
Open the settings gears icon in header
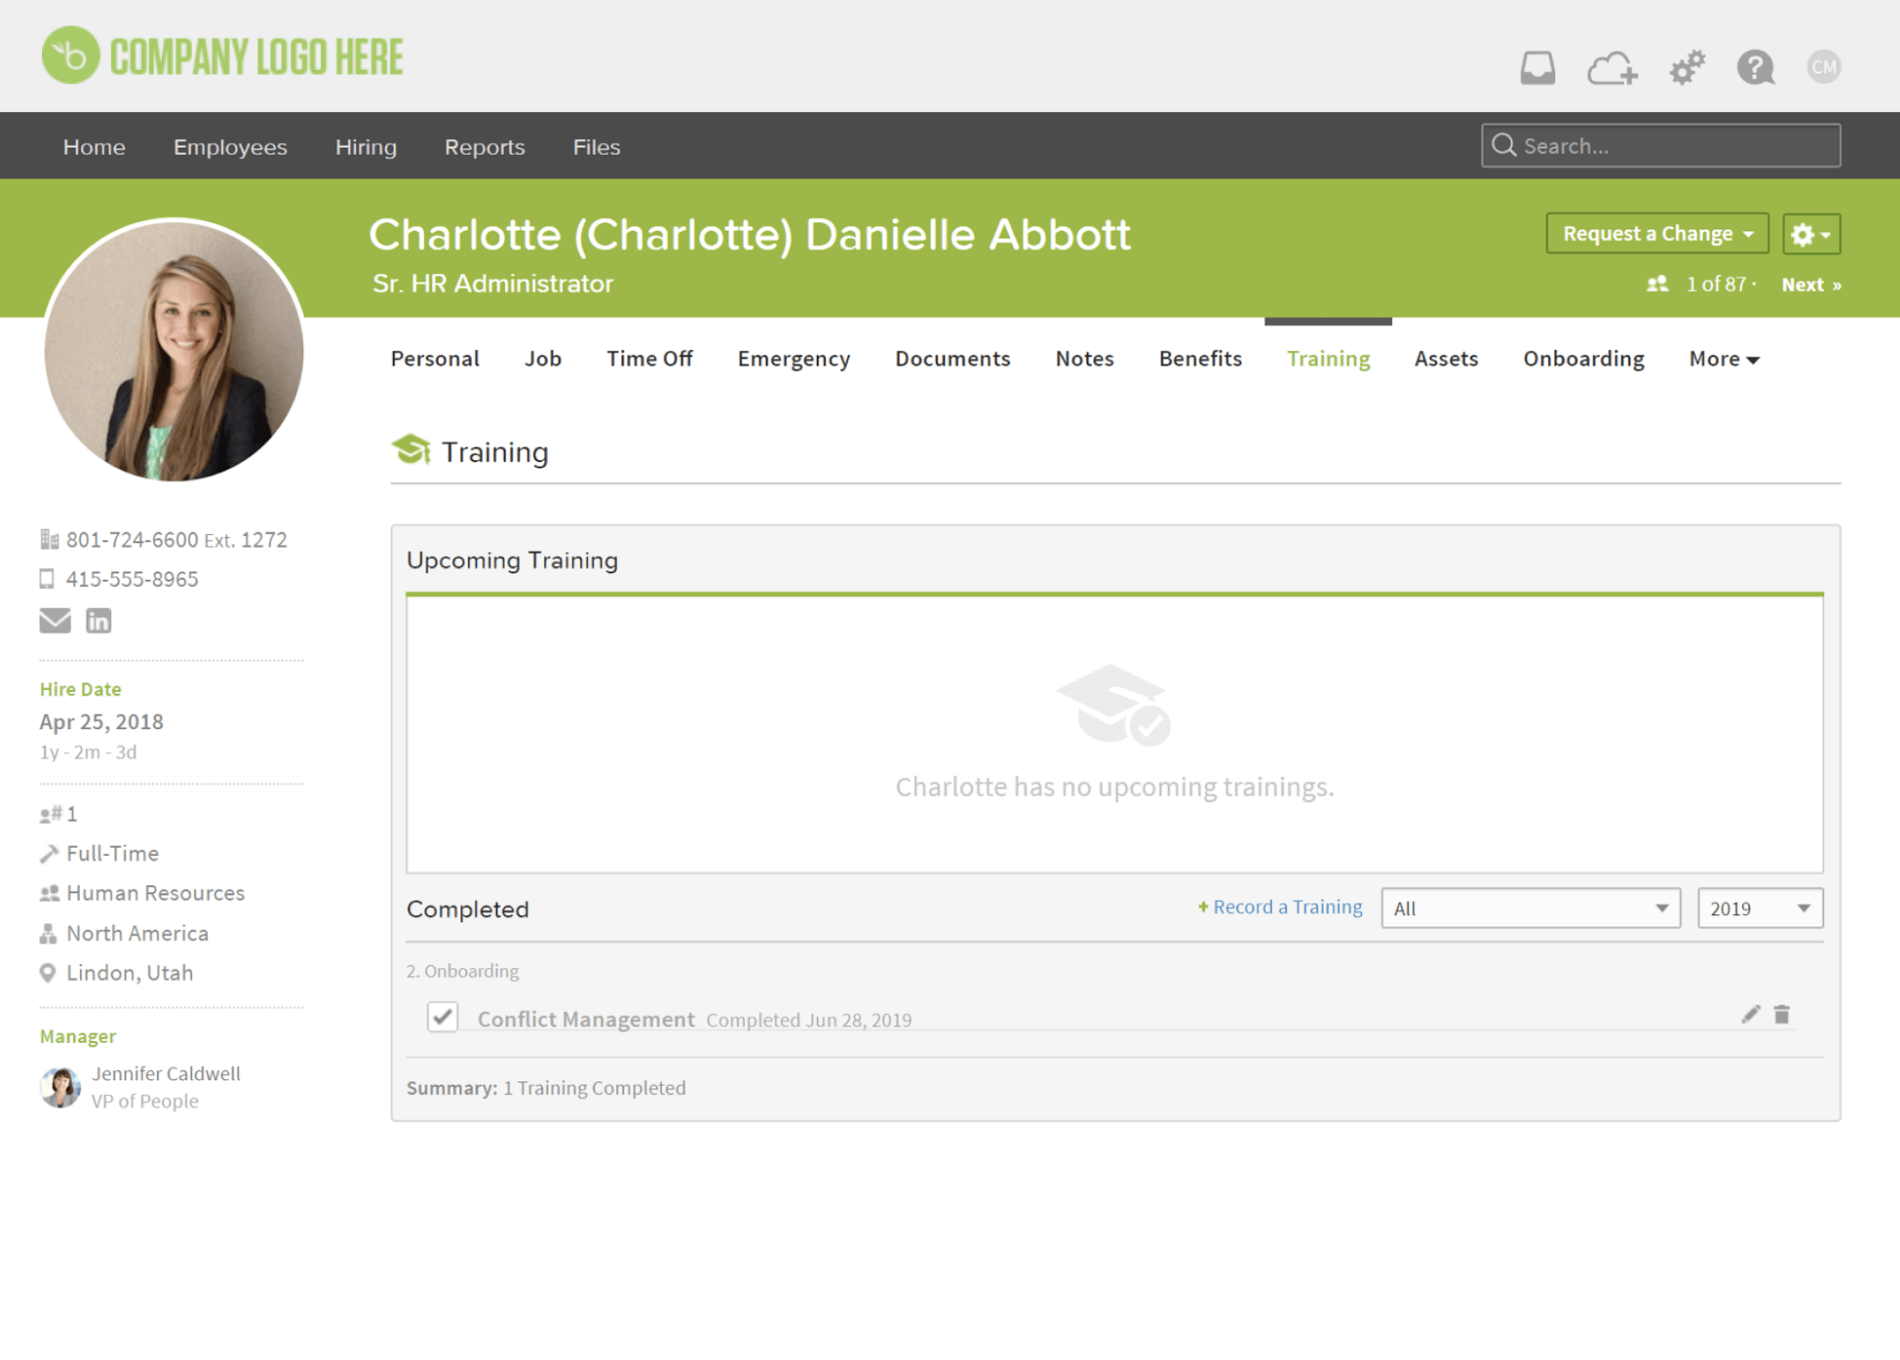click(1687, 68)
